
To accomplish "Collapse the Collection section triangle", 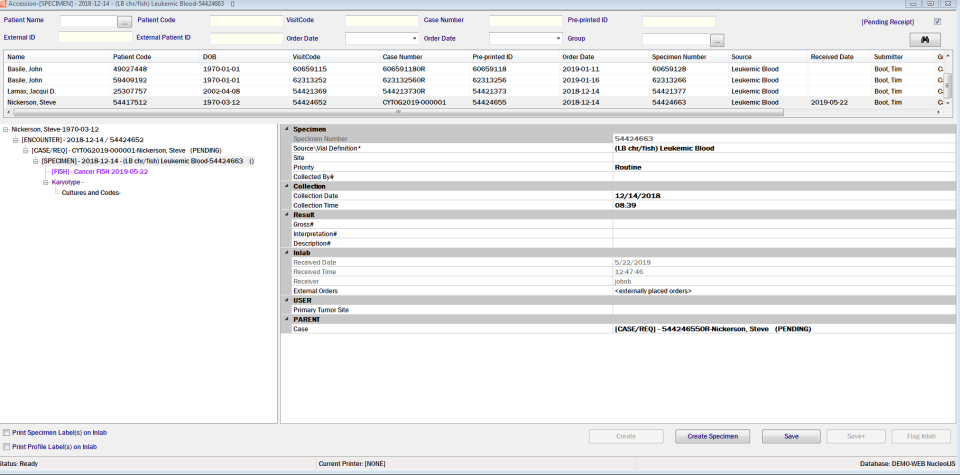I will click(x=286, y=186).
